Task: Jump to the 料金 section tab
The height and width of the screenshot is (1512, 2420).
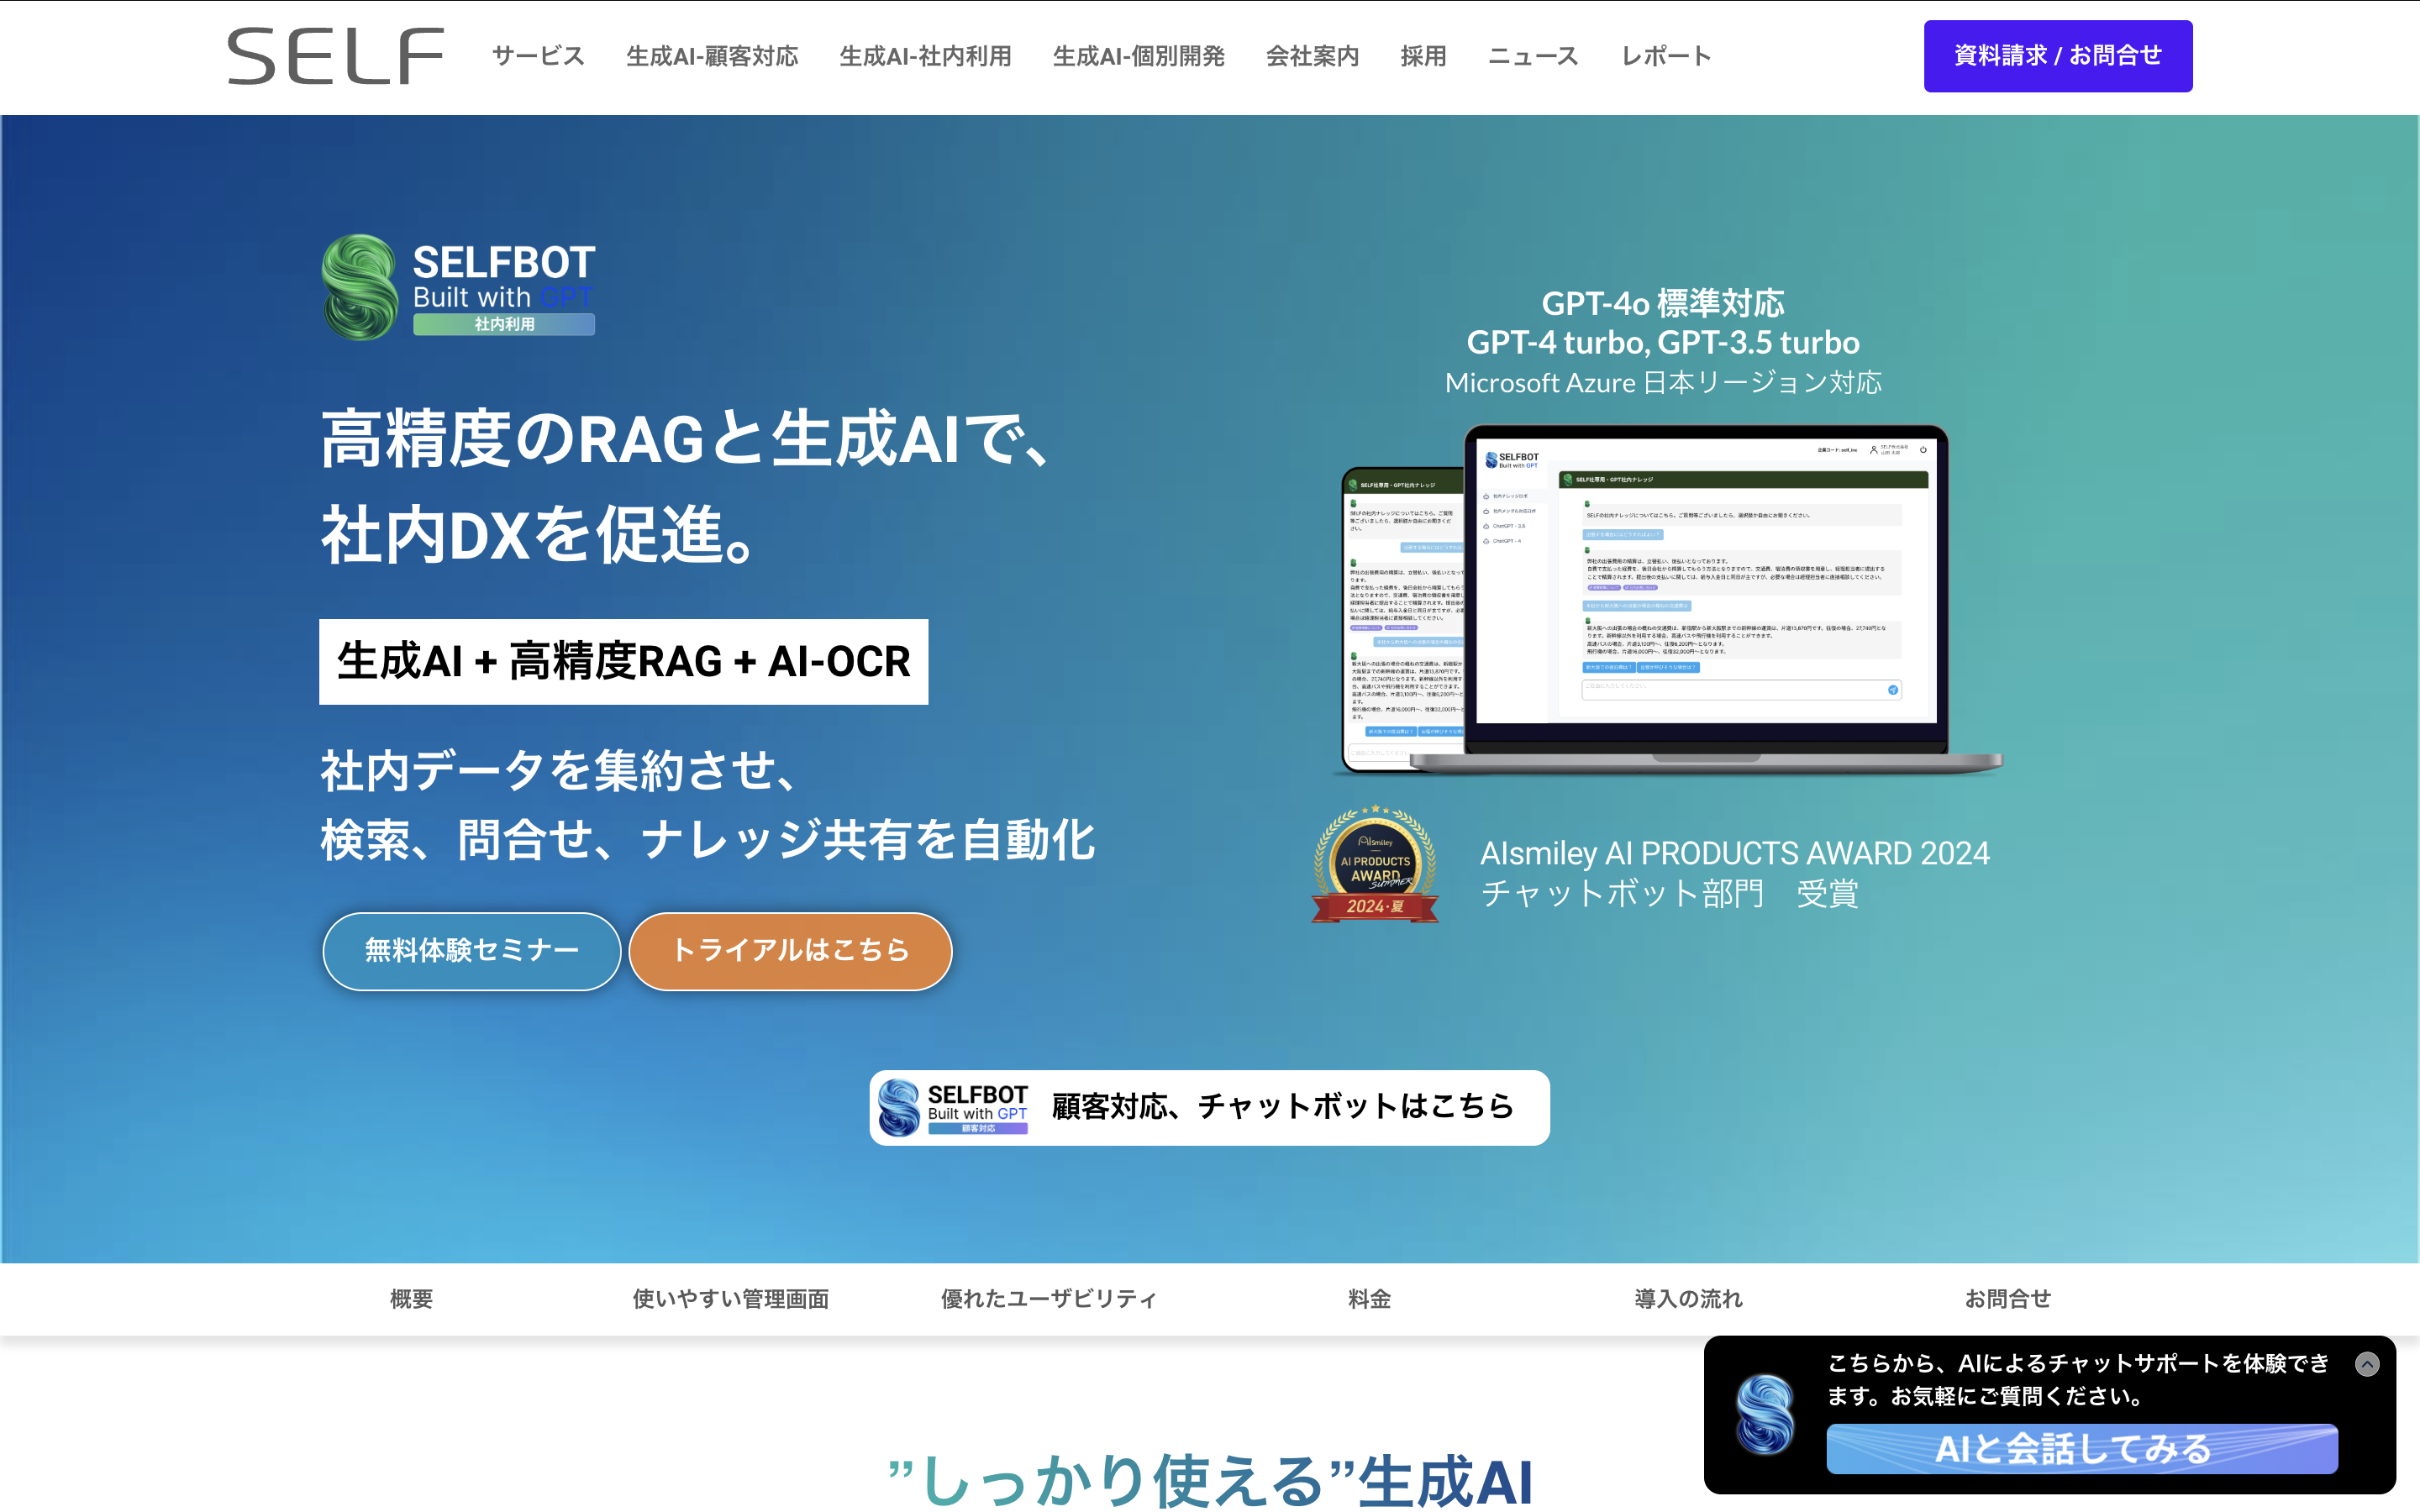Action: tap(1369, 1299)
